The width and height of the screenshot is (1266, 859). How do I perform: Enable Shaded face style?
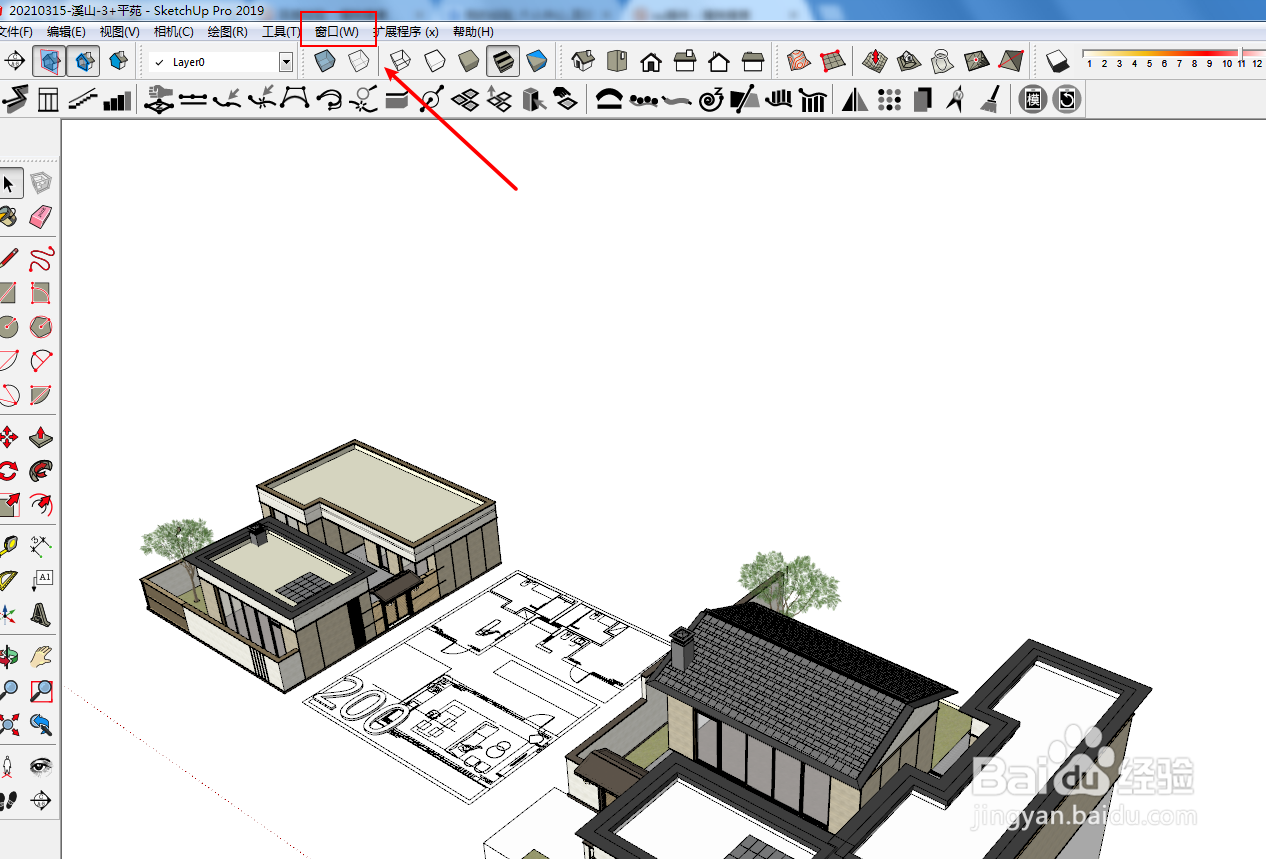pos(469,61)
